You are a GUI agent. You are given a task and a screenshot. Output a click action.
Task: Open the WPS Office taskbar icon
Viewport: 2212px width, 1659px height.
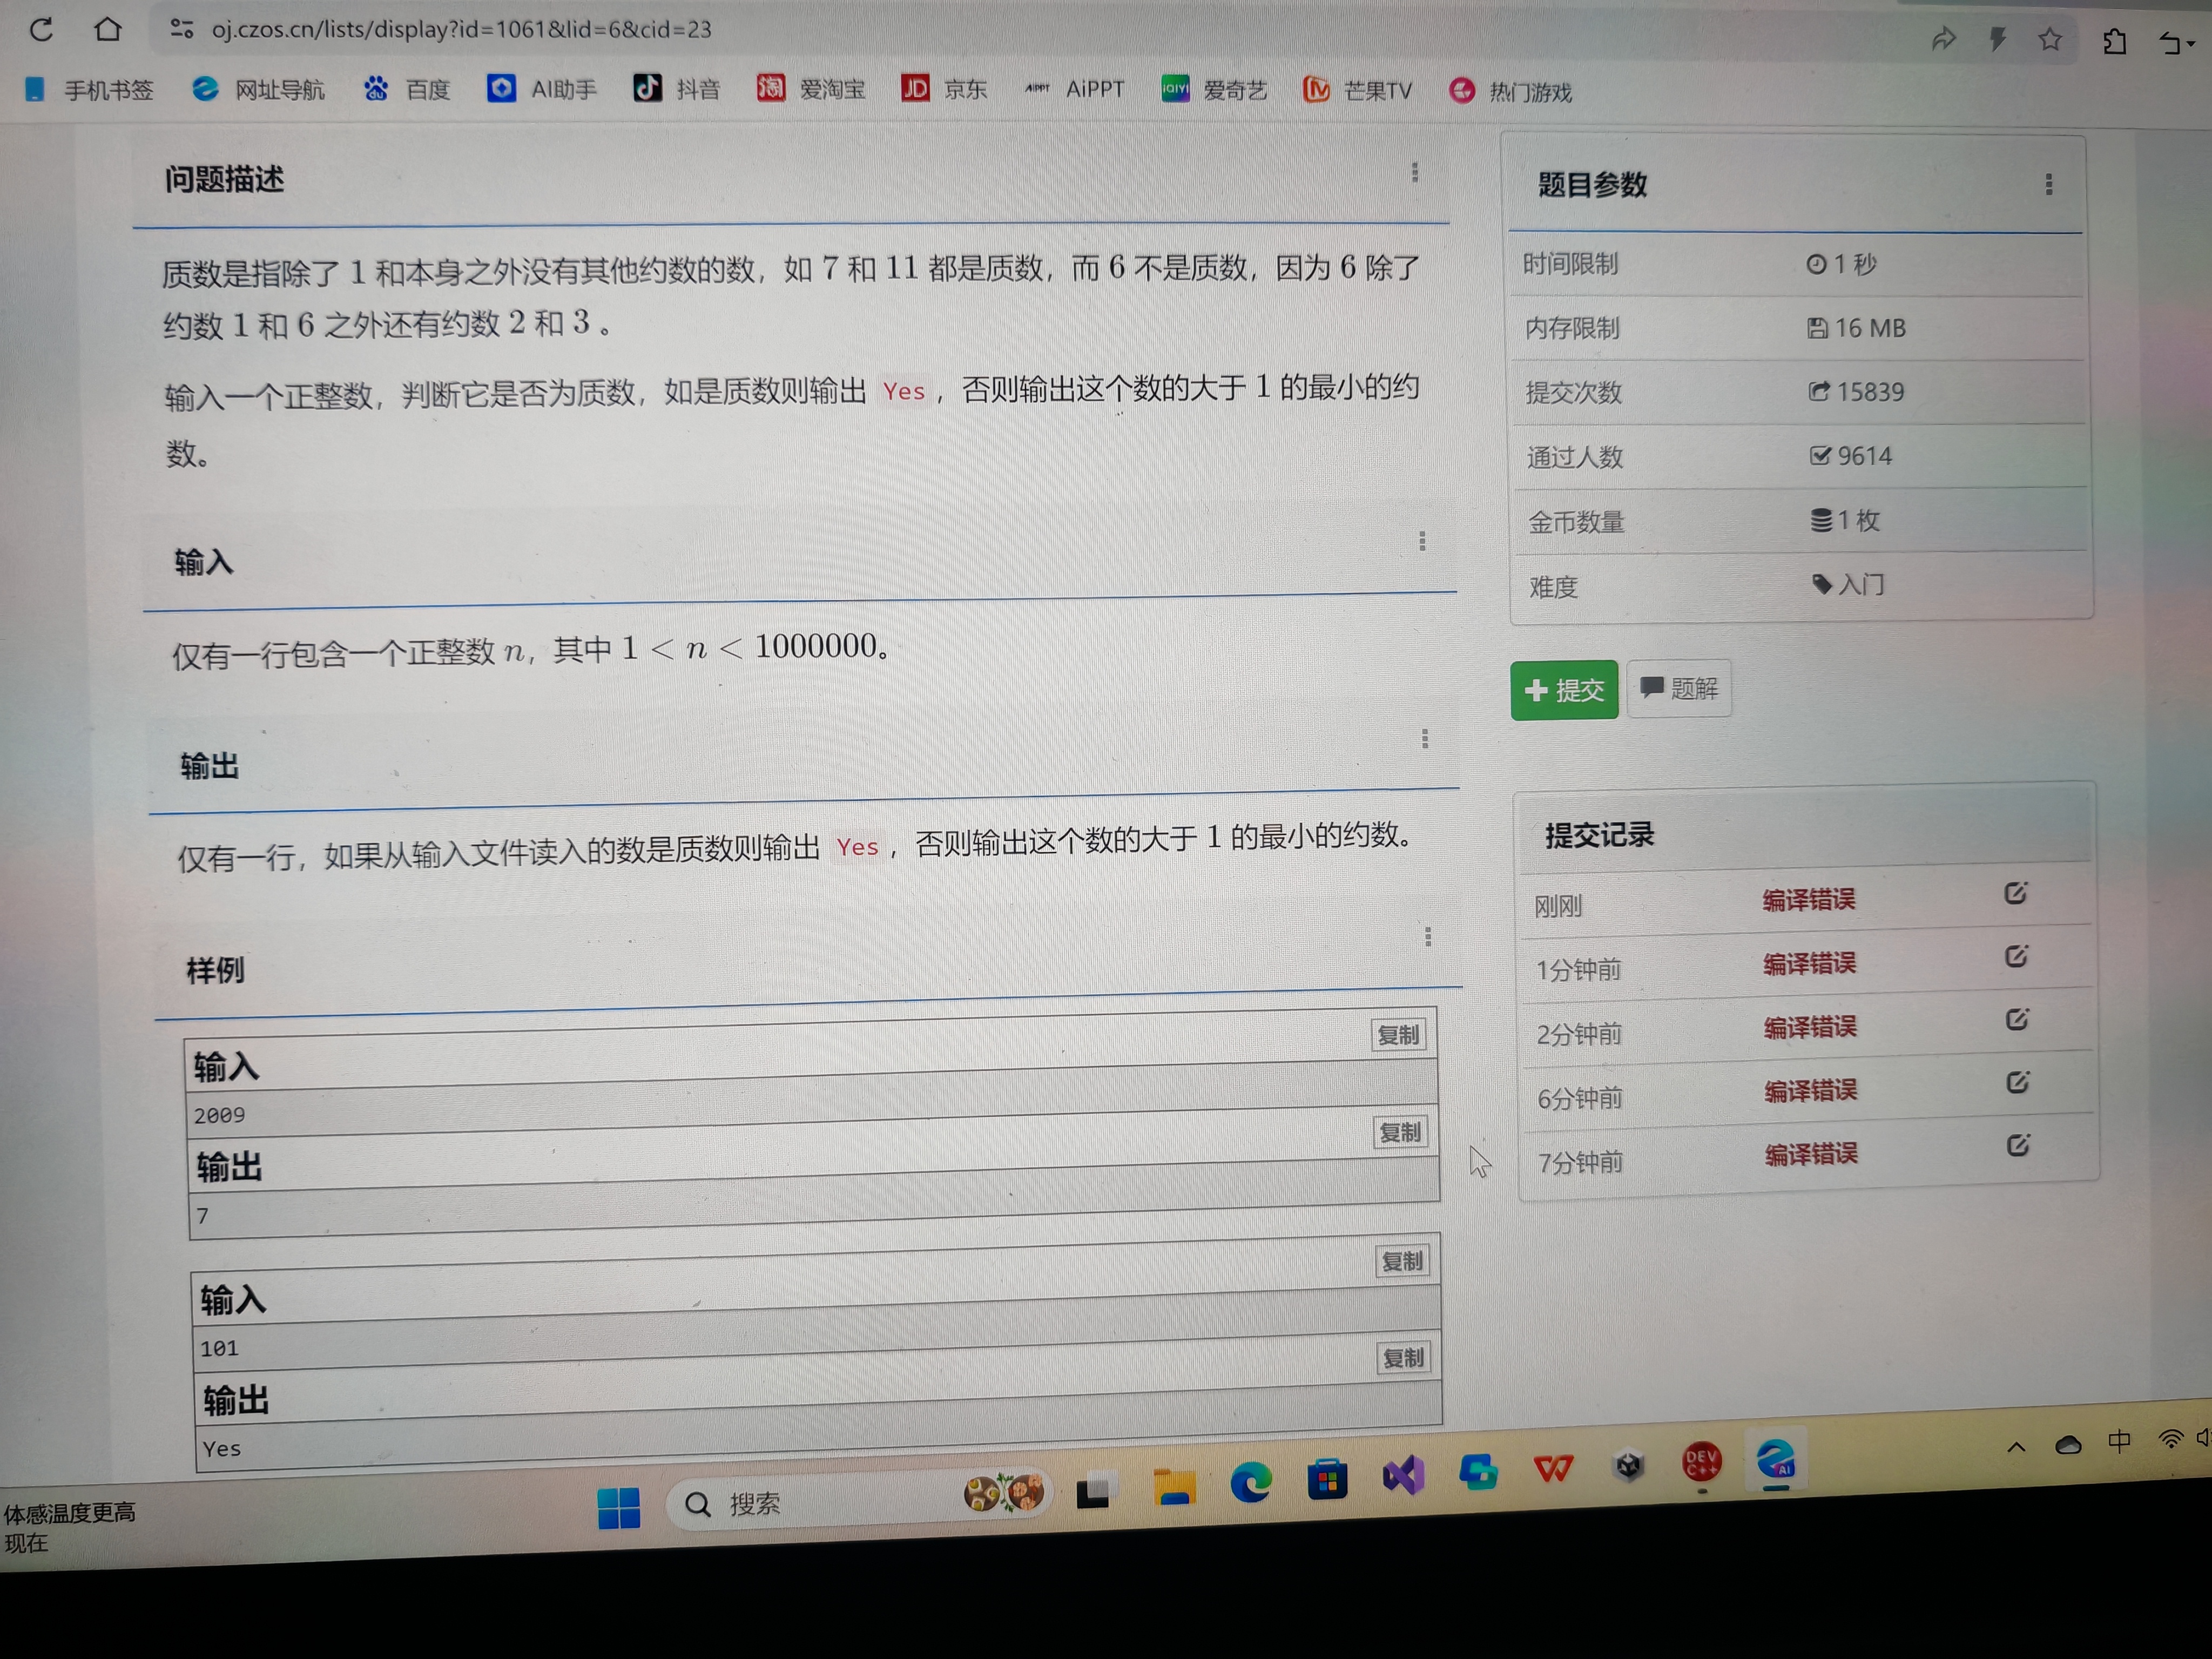(1553, 1468)
